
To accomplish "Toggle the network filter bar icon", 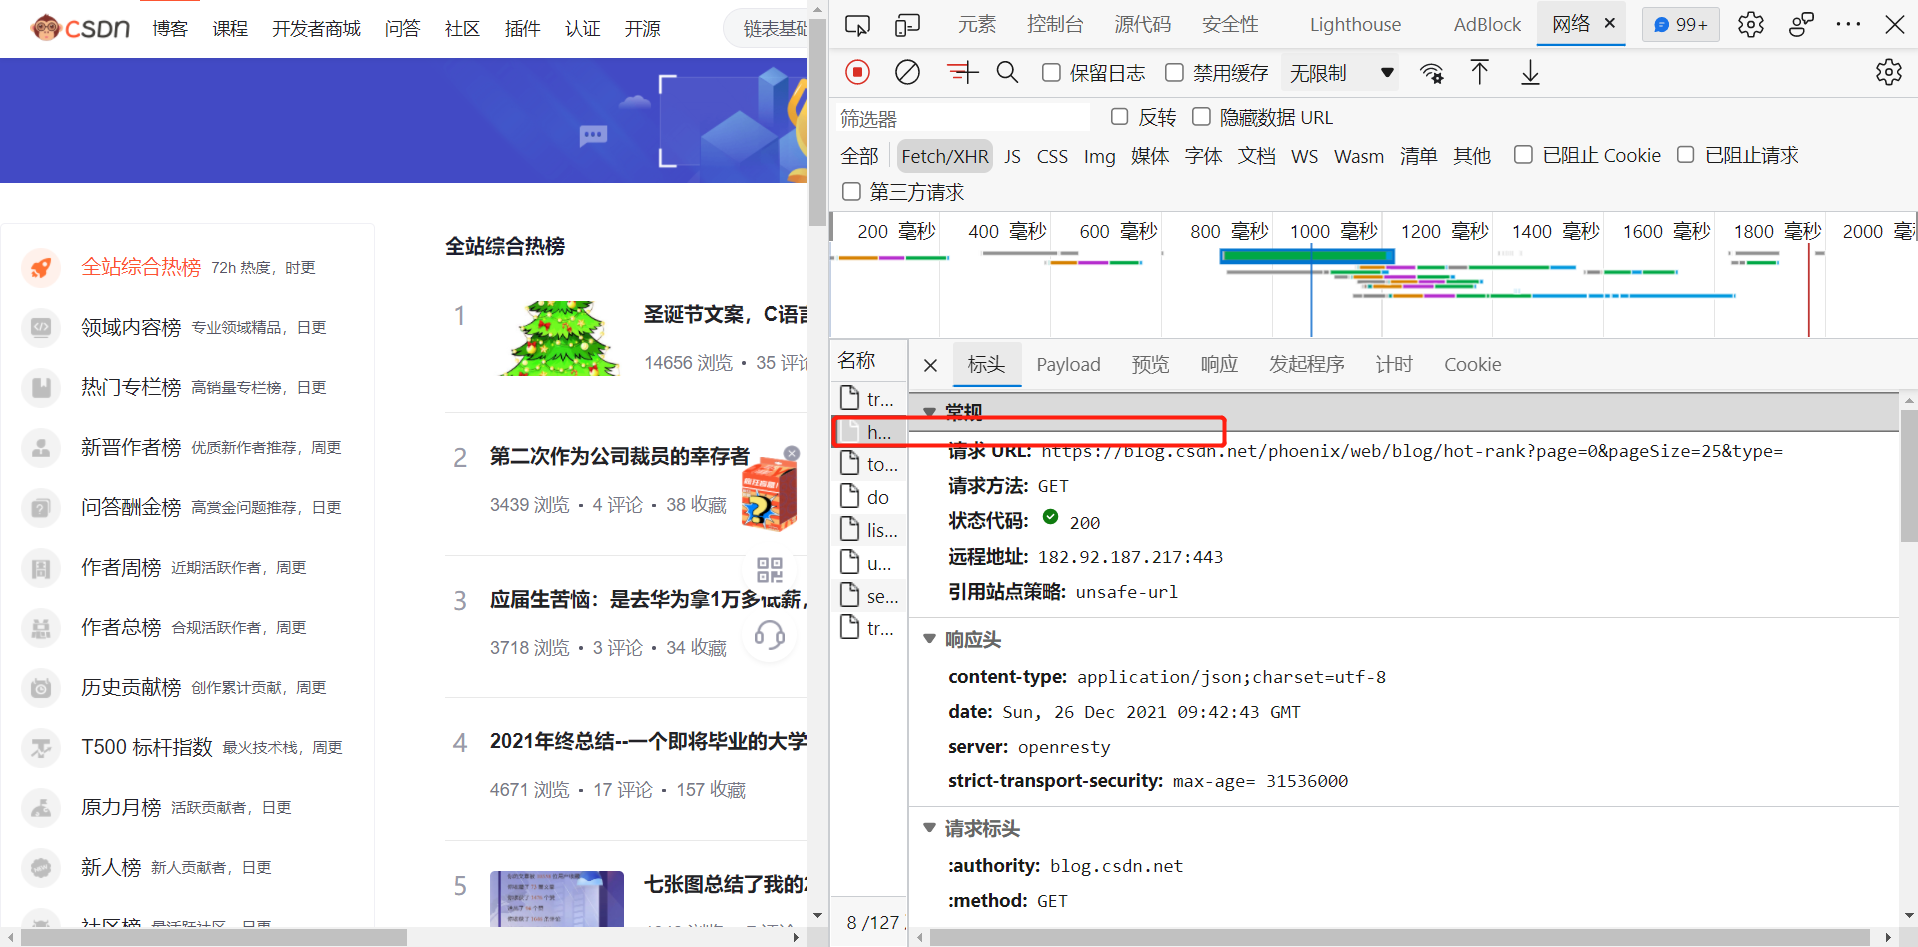I will pyautogui.click(x=962, y=72).
